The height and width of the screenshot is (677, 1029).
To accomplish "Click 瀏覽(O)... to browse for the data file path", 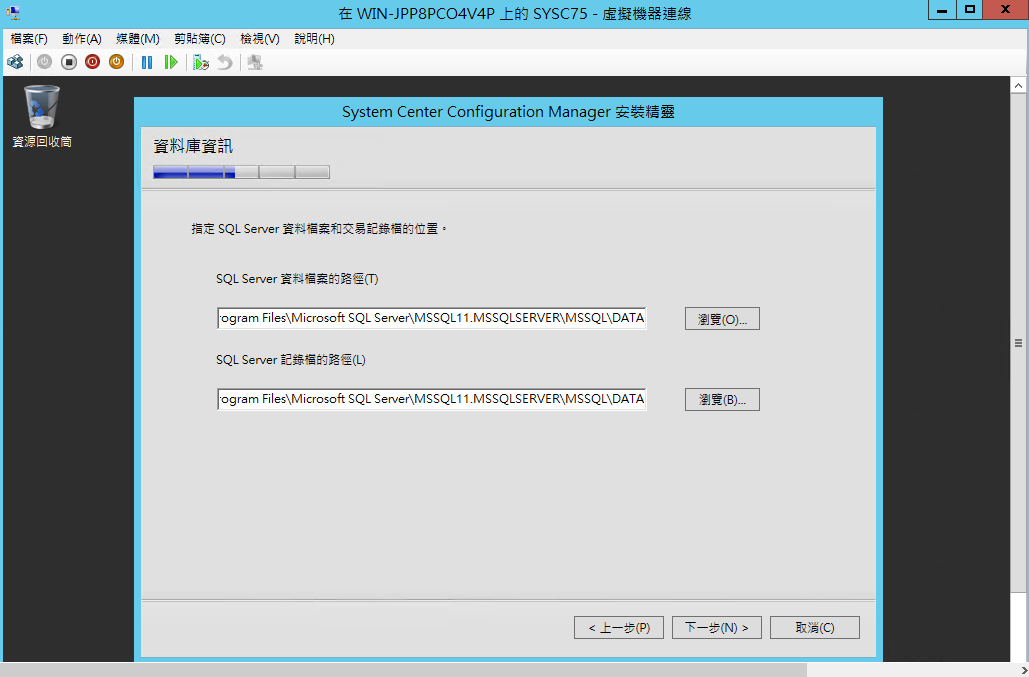I will [722, 319].
